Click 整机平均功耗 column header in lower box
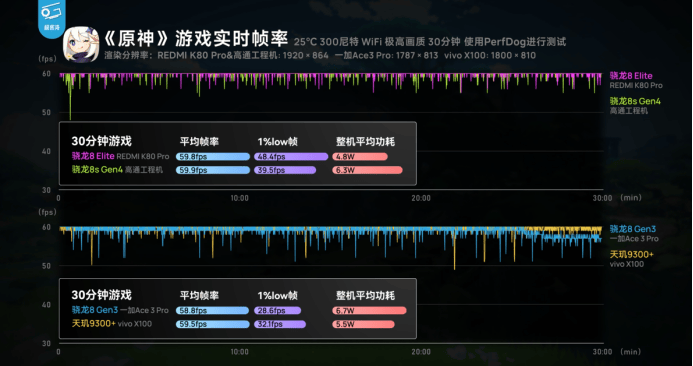Image resolution: width=693 pixels, height=366 pixels. [365, 295]
